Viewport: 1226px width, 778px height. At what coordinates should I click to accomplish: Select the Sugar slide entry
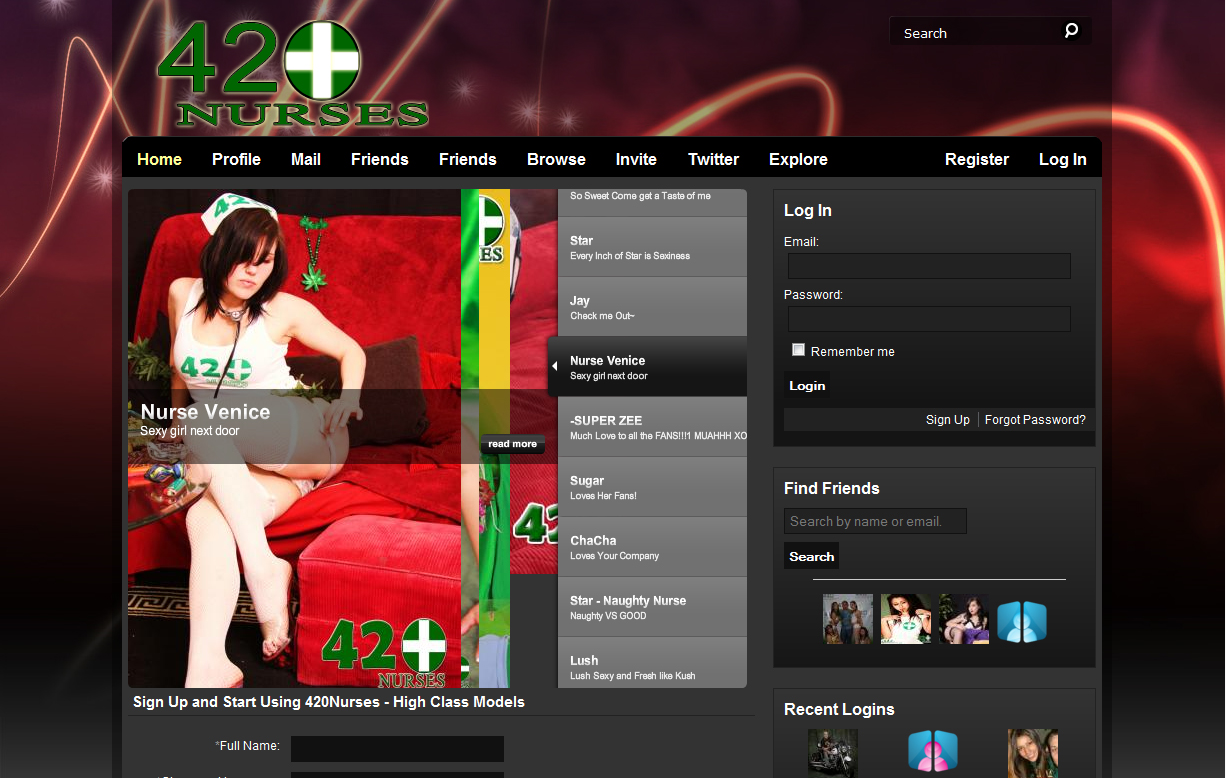[x=652, y=487]
